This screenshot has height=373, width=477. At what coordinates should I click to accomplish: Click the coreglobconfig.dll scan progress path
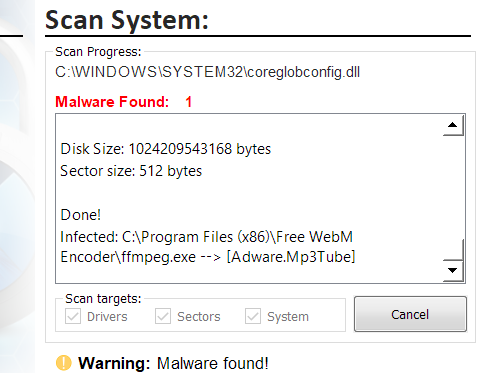(207, 72)
